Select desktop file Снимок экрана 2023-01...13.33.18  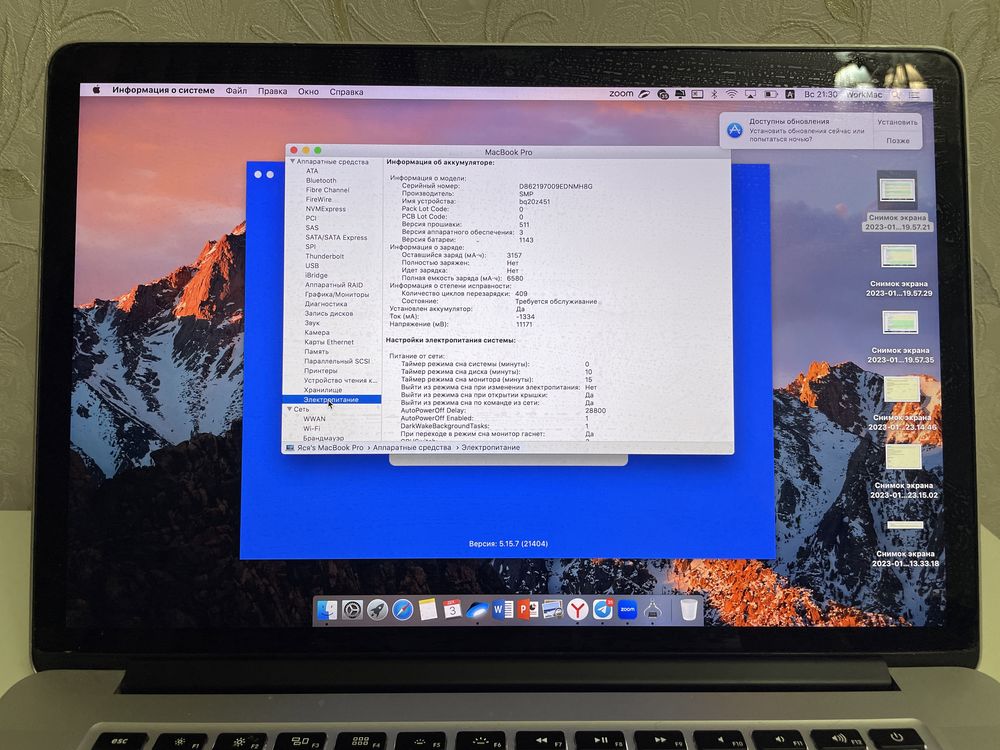(x=905, y=543)
